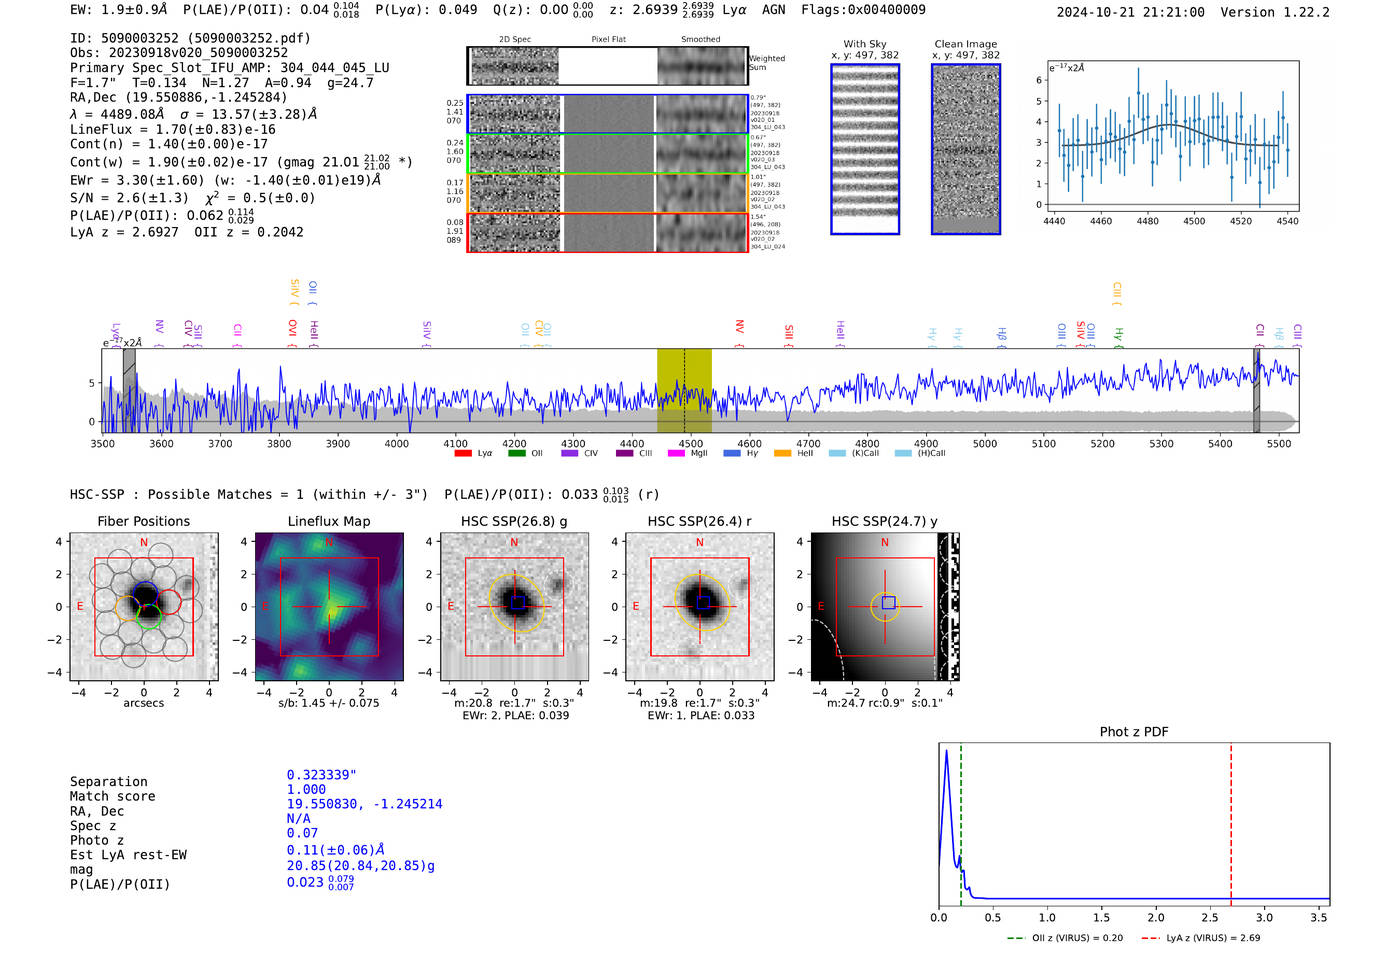Select the blue-outlined fiber spectrum row
The image size is (1400, 953).
pos(607,114)
